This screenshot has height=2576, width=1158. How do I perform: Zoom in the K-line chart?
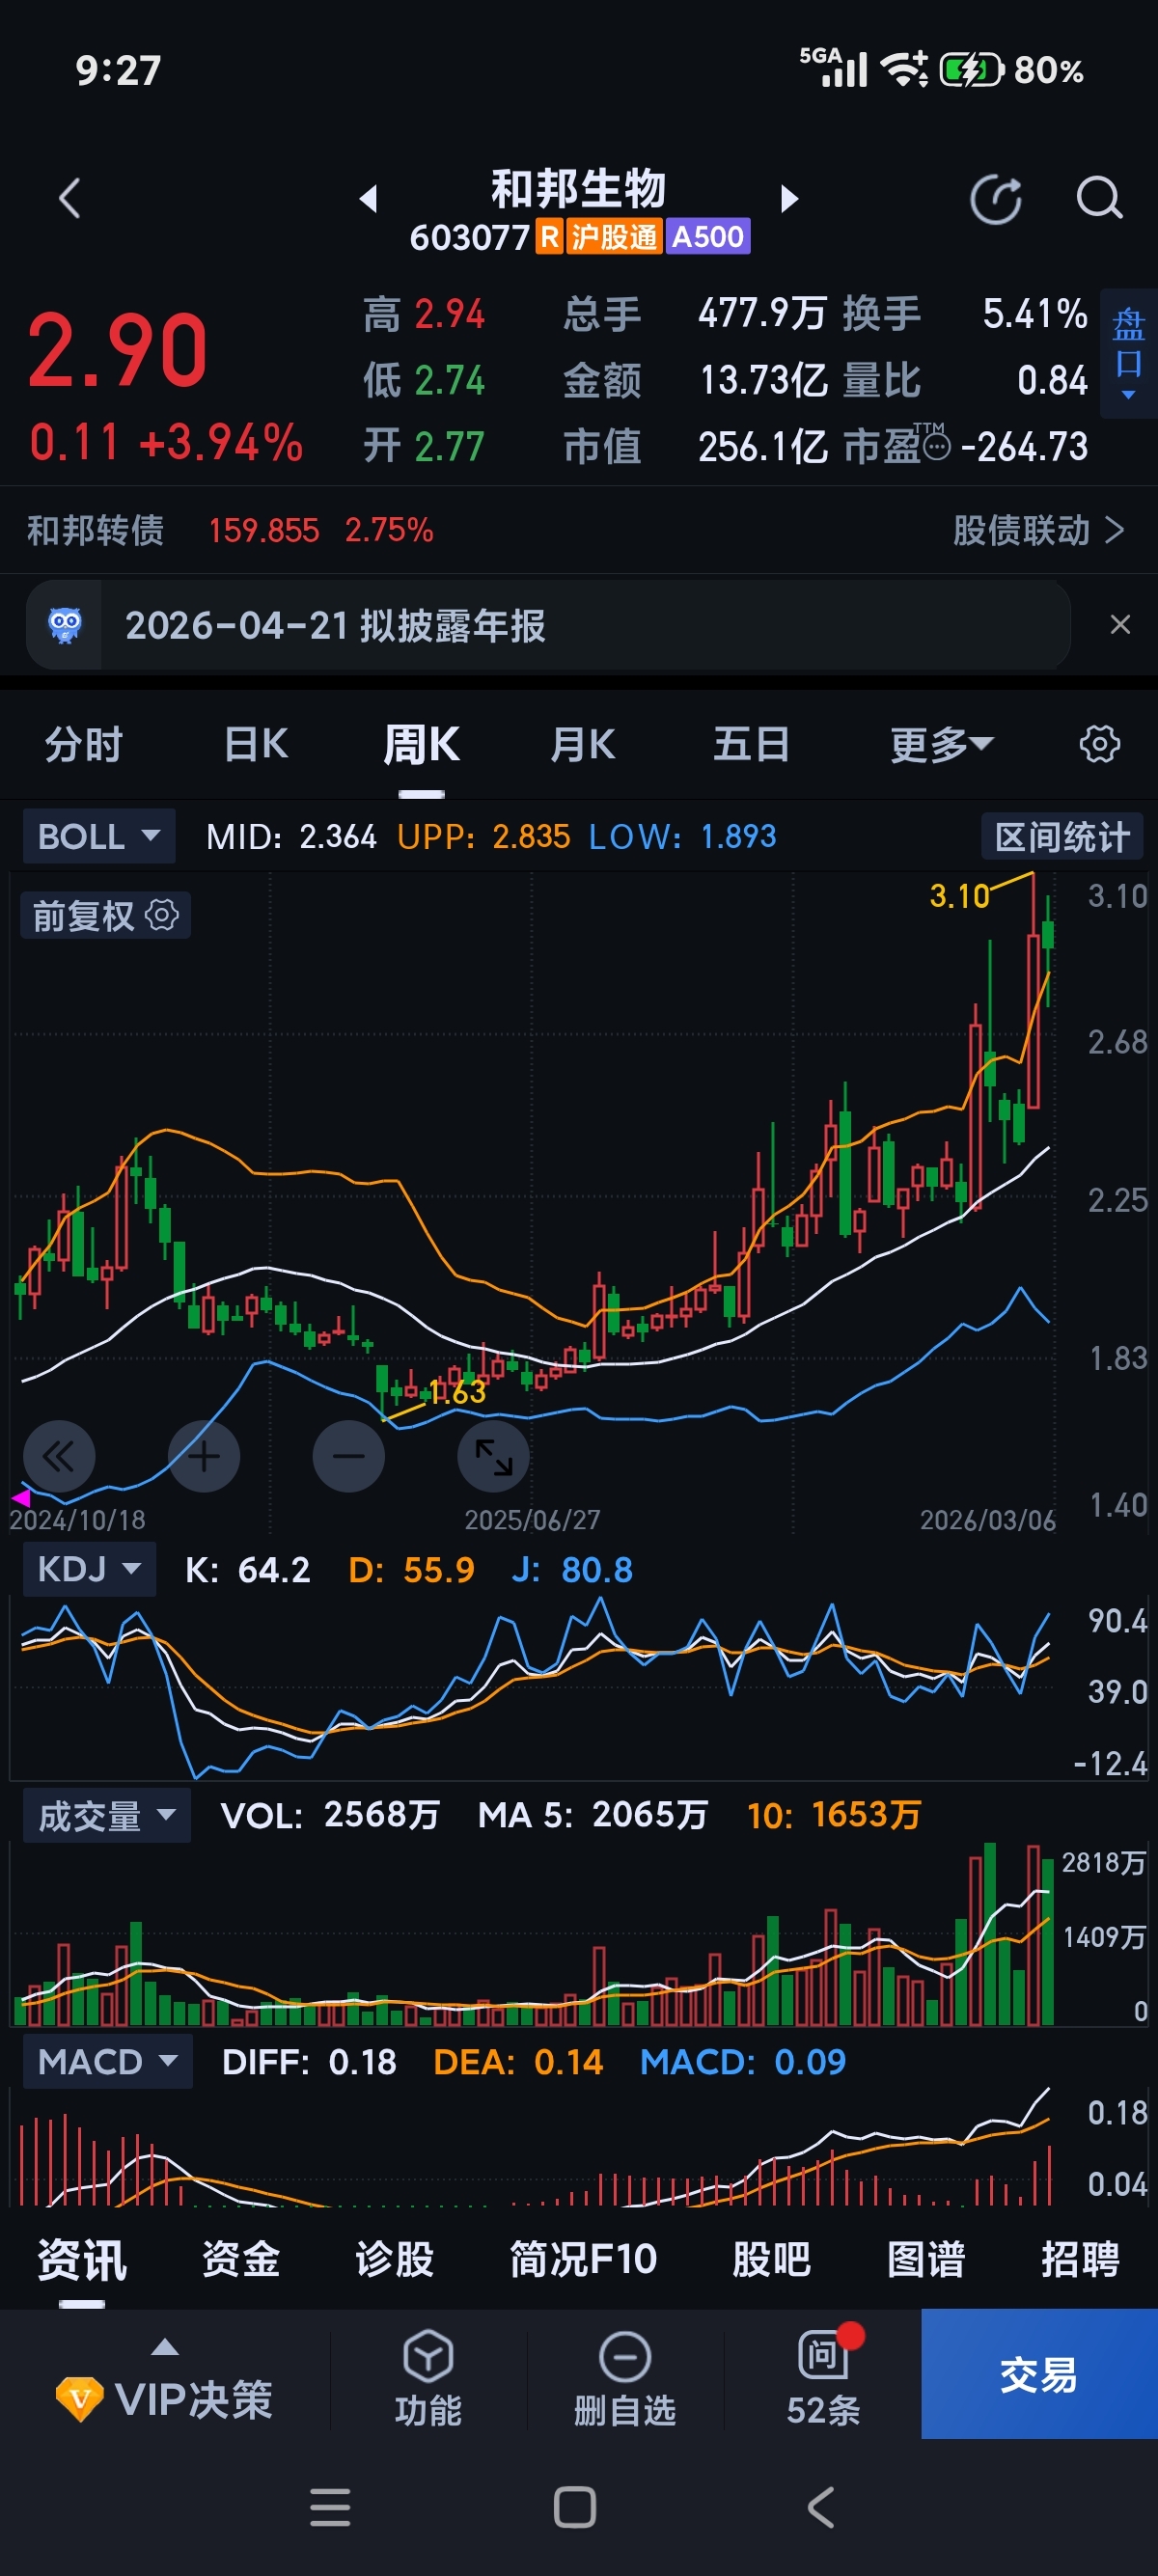[x=204, y=1456]
